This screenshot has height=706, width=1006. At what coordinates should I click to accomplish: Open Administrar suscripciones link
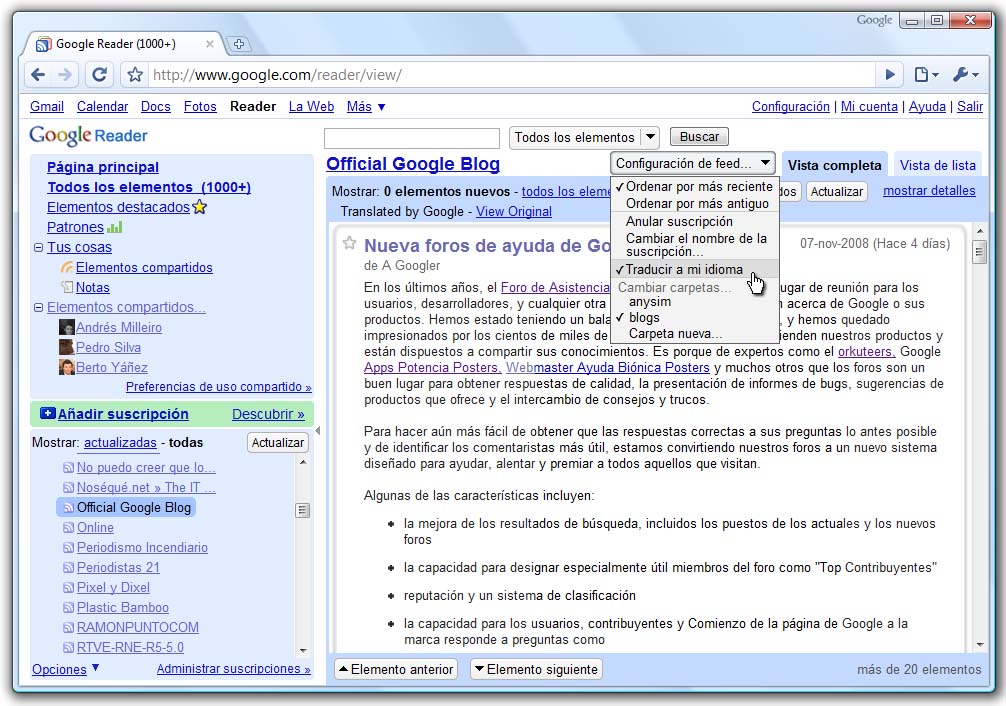(x=234, y=669)
